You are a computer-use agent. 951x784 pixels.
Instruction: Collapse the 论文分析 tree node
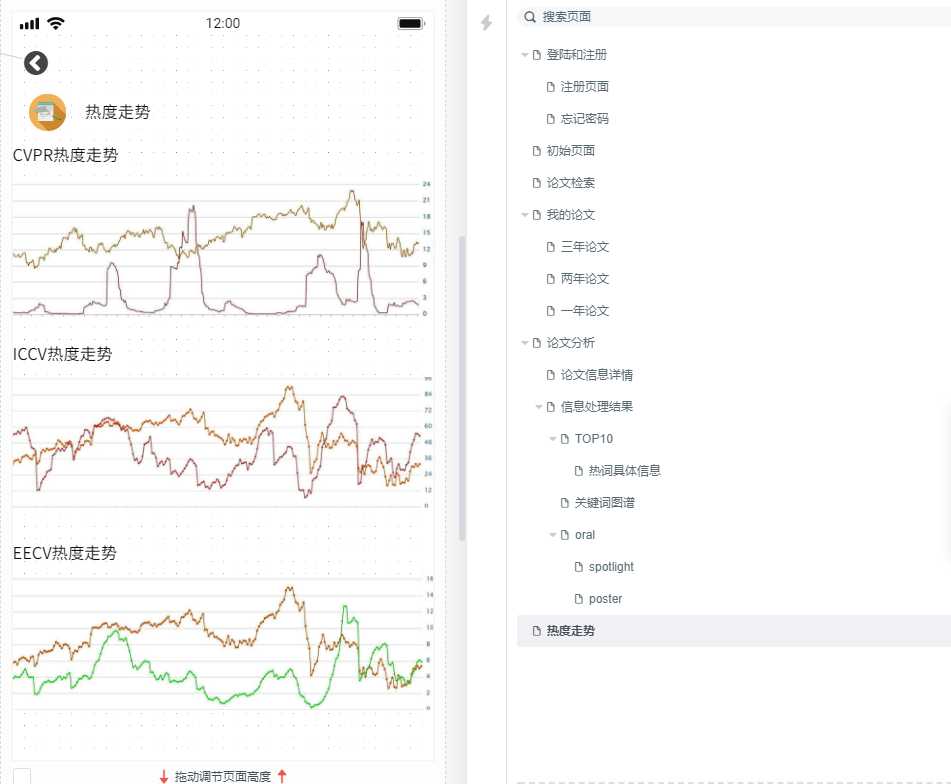point(525,343)
